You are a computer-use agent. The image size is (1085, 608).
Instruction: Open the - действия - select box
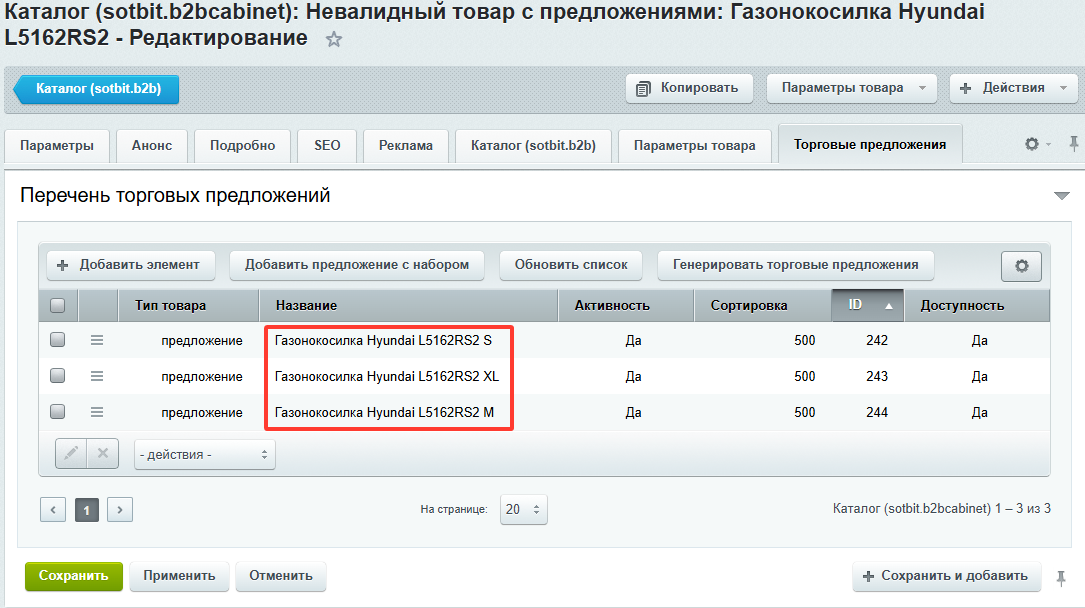[x=205, y=454]
